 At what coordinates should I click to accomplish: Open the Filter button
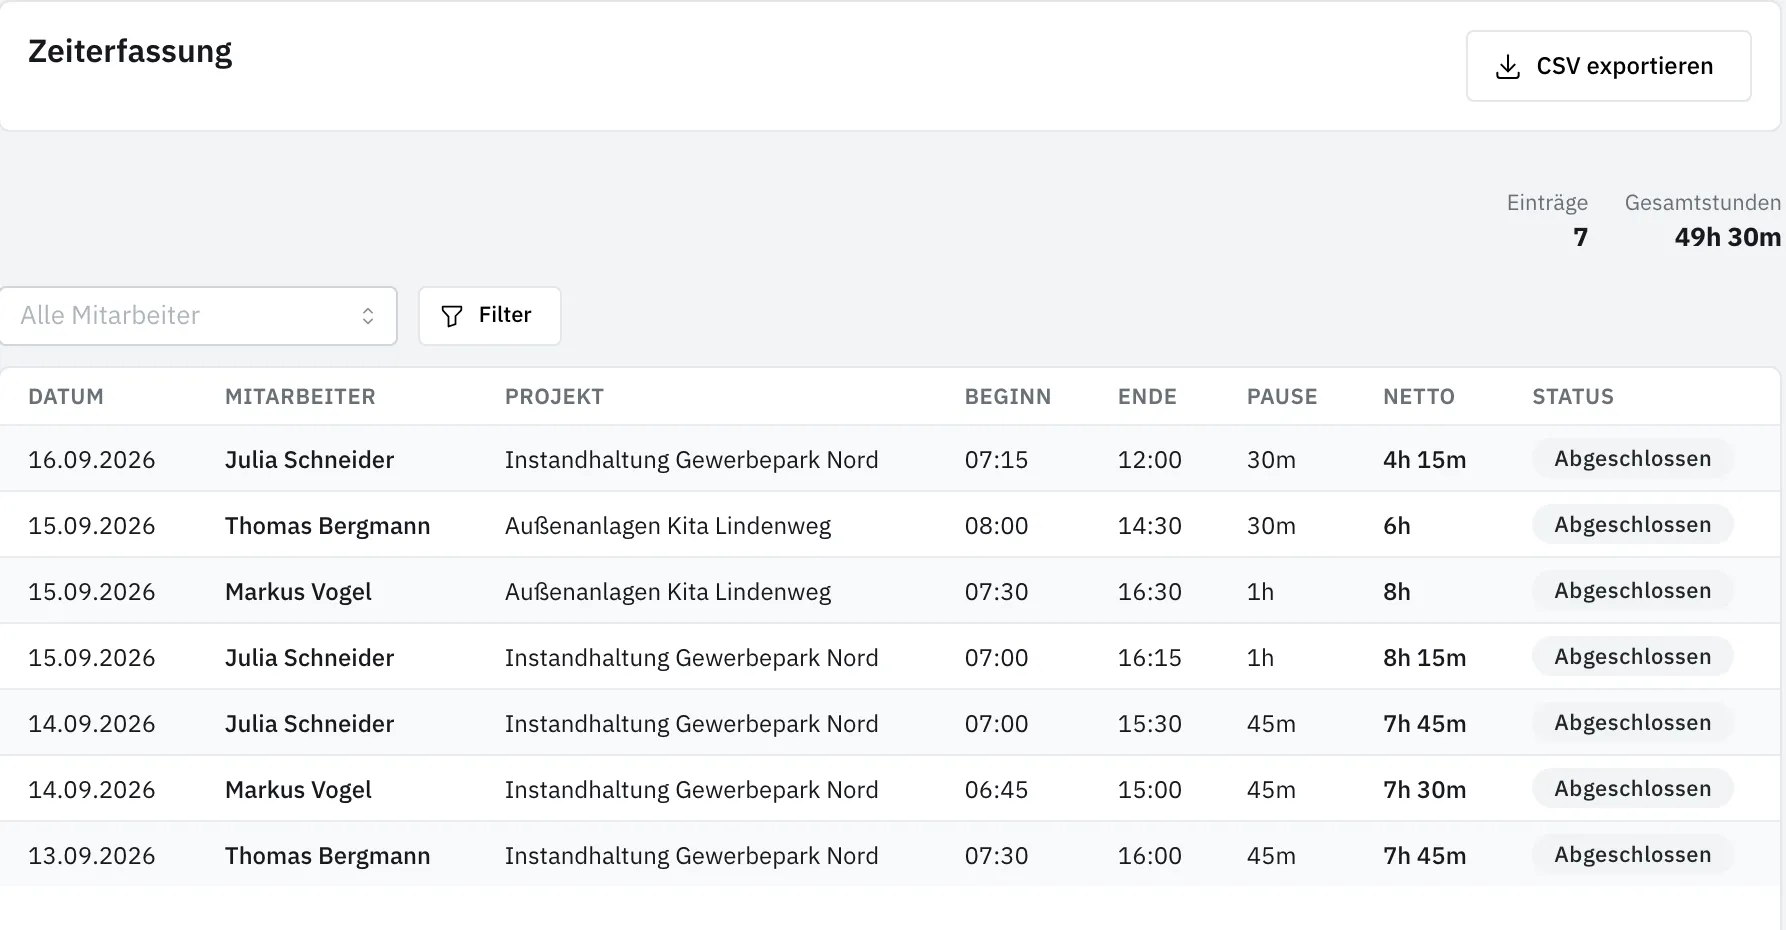click(x=489, y=316)
